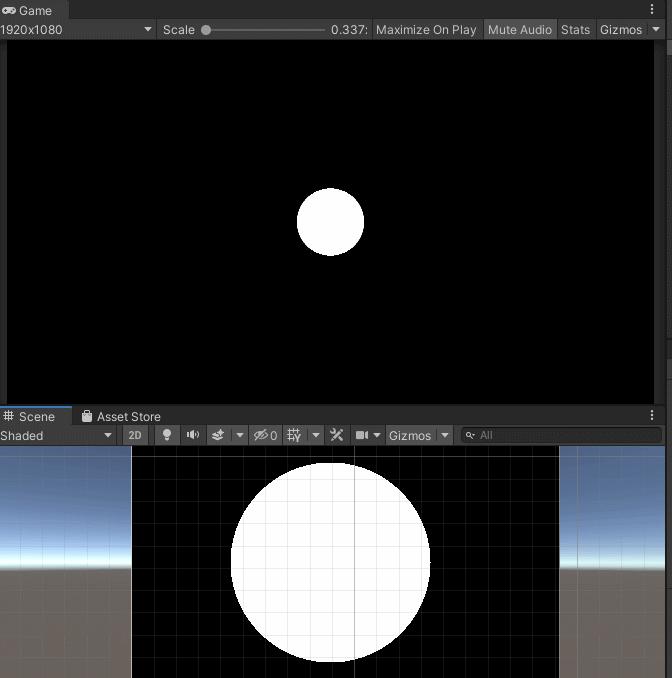Toggle skybox and effects icon
Image resolution: width=672 pixels, height=678 pixels.
[218, 435]
